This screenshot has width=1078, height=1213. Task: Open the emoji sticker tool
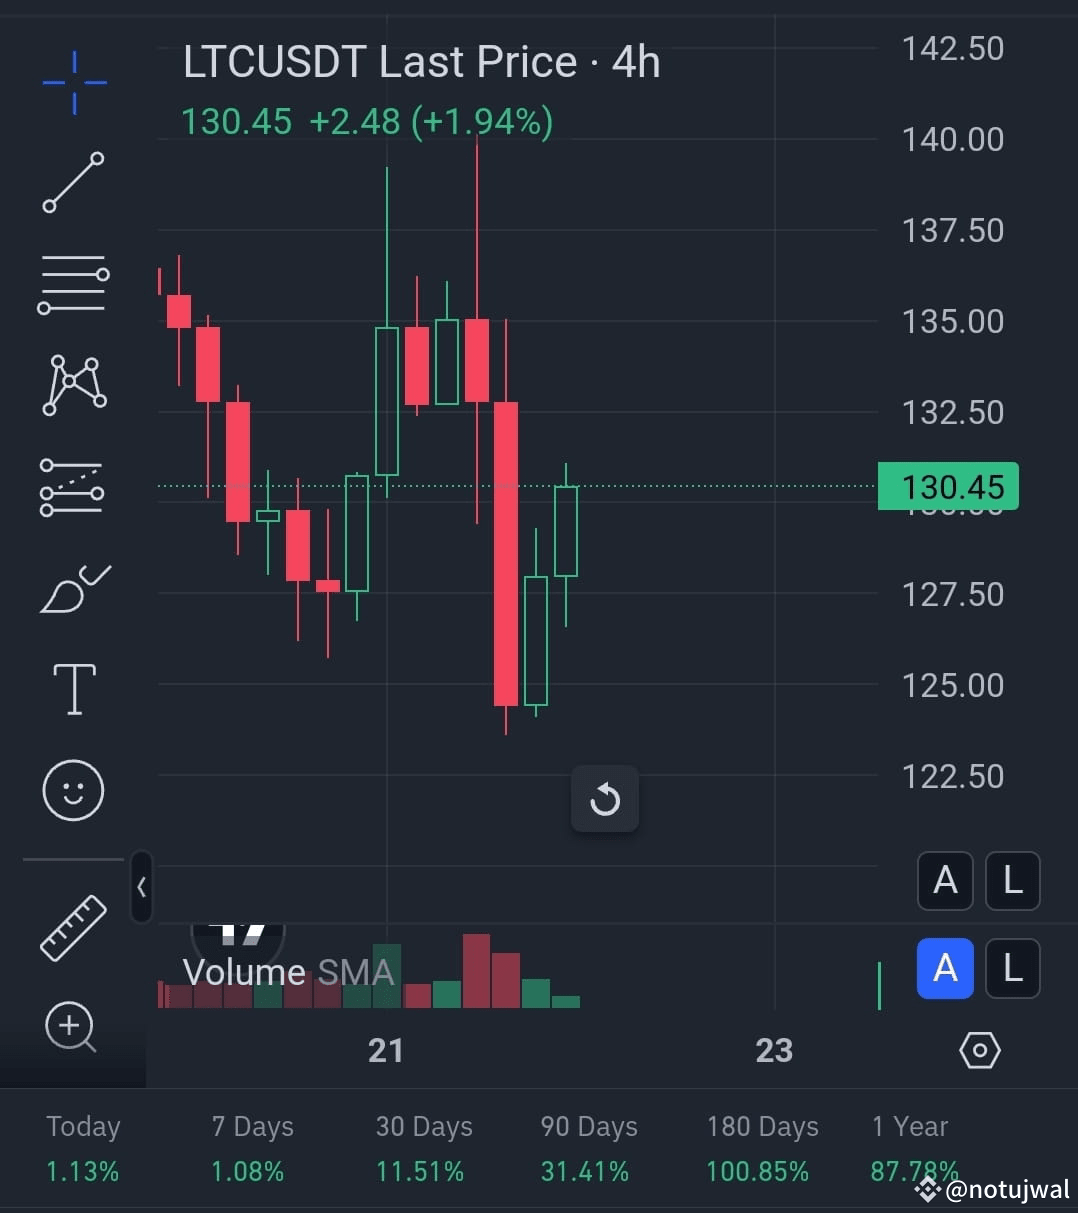click(x=73, y=790)
